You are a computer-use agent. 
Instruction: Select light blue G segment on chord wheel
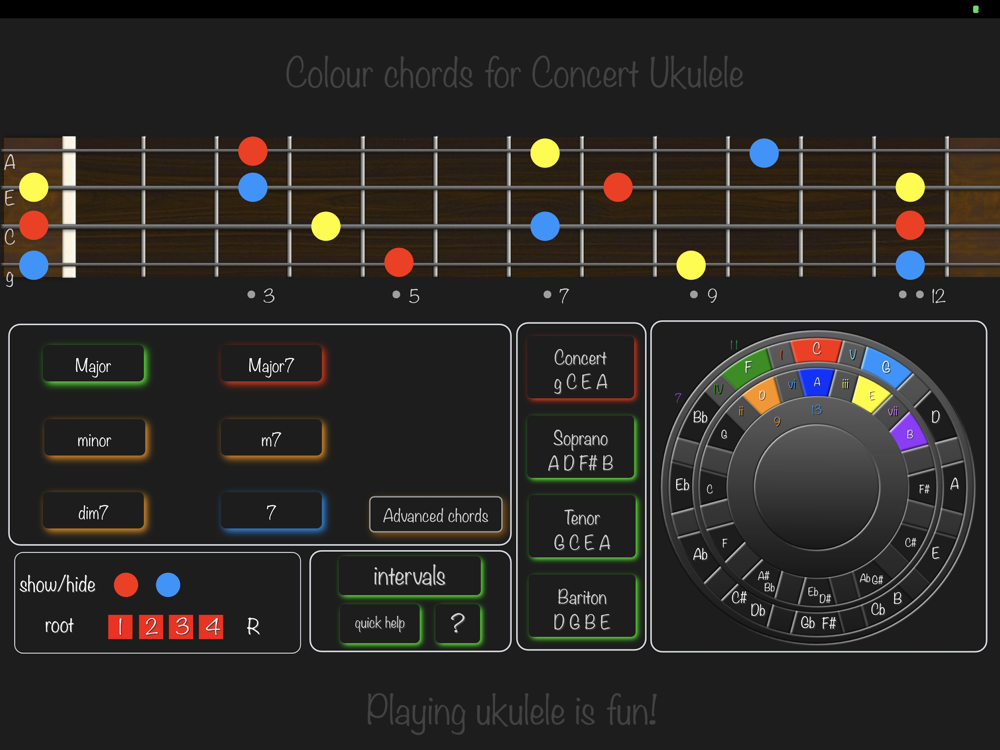pos(885,367)
